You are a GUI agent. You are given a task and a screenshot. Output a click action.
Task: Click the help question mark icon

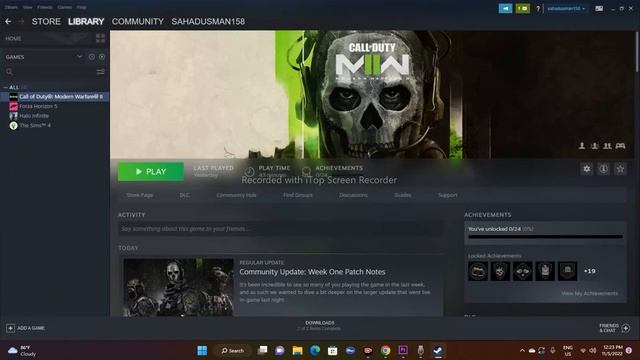[x=538, y=9]
